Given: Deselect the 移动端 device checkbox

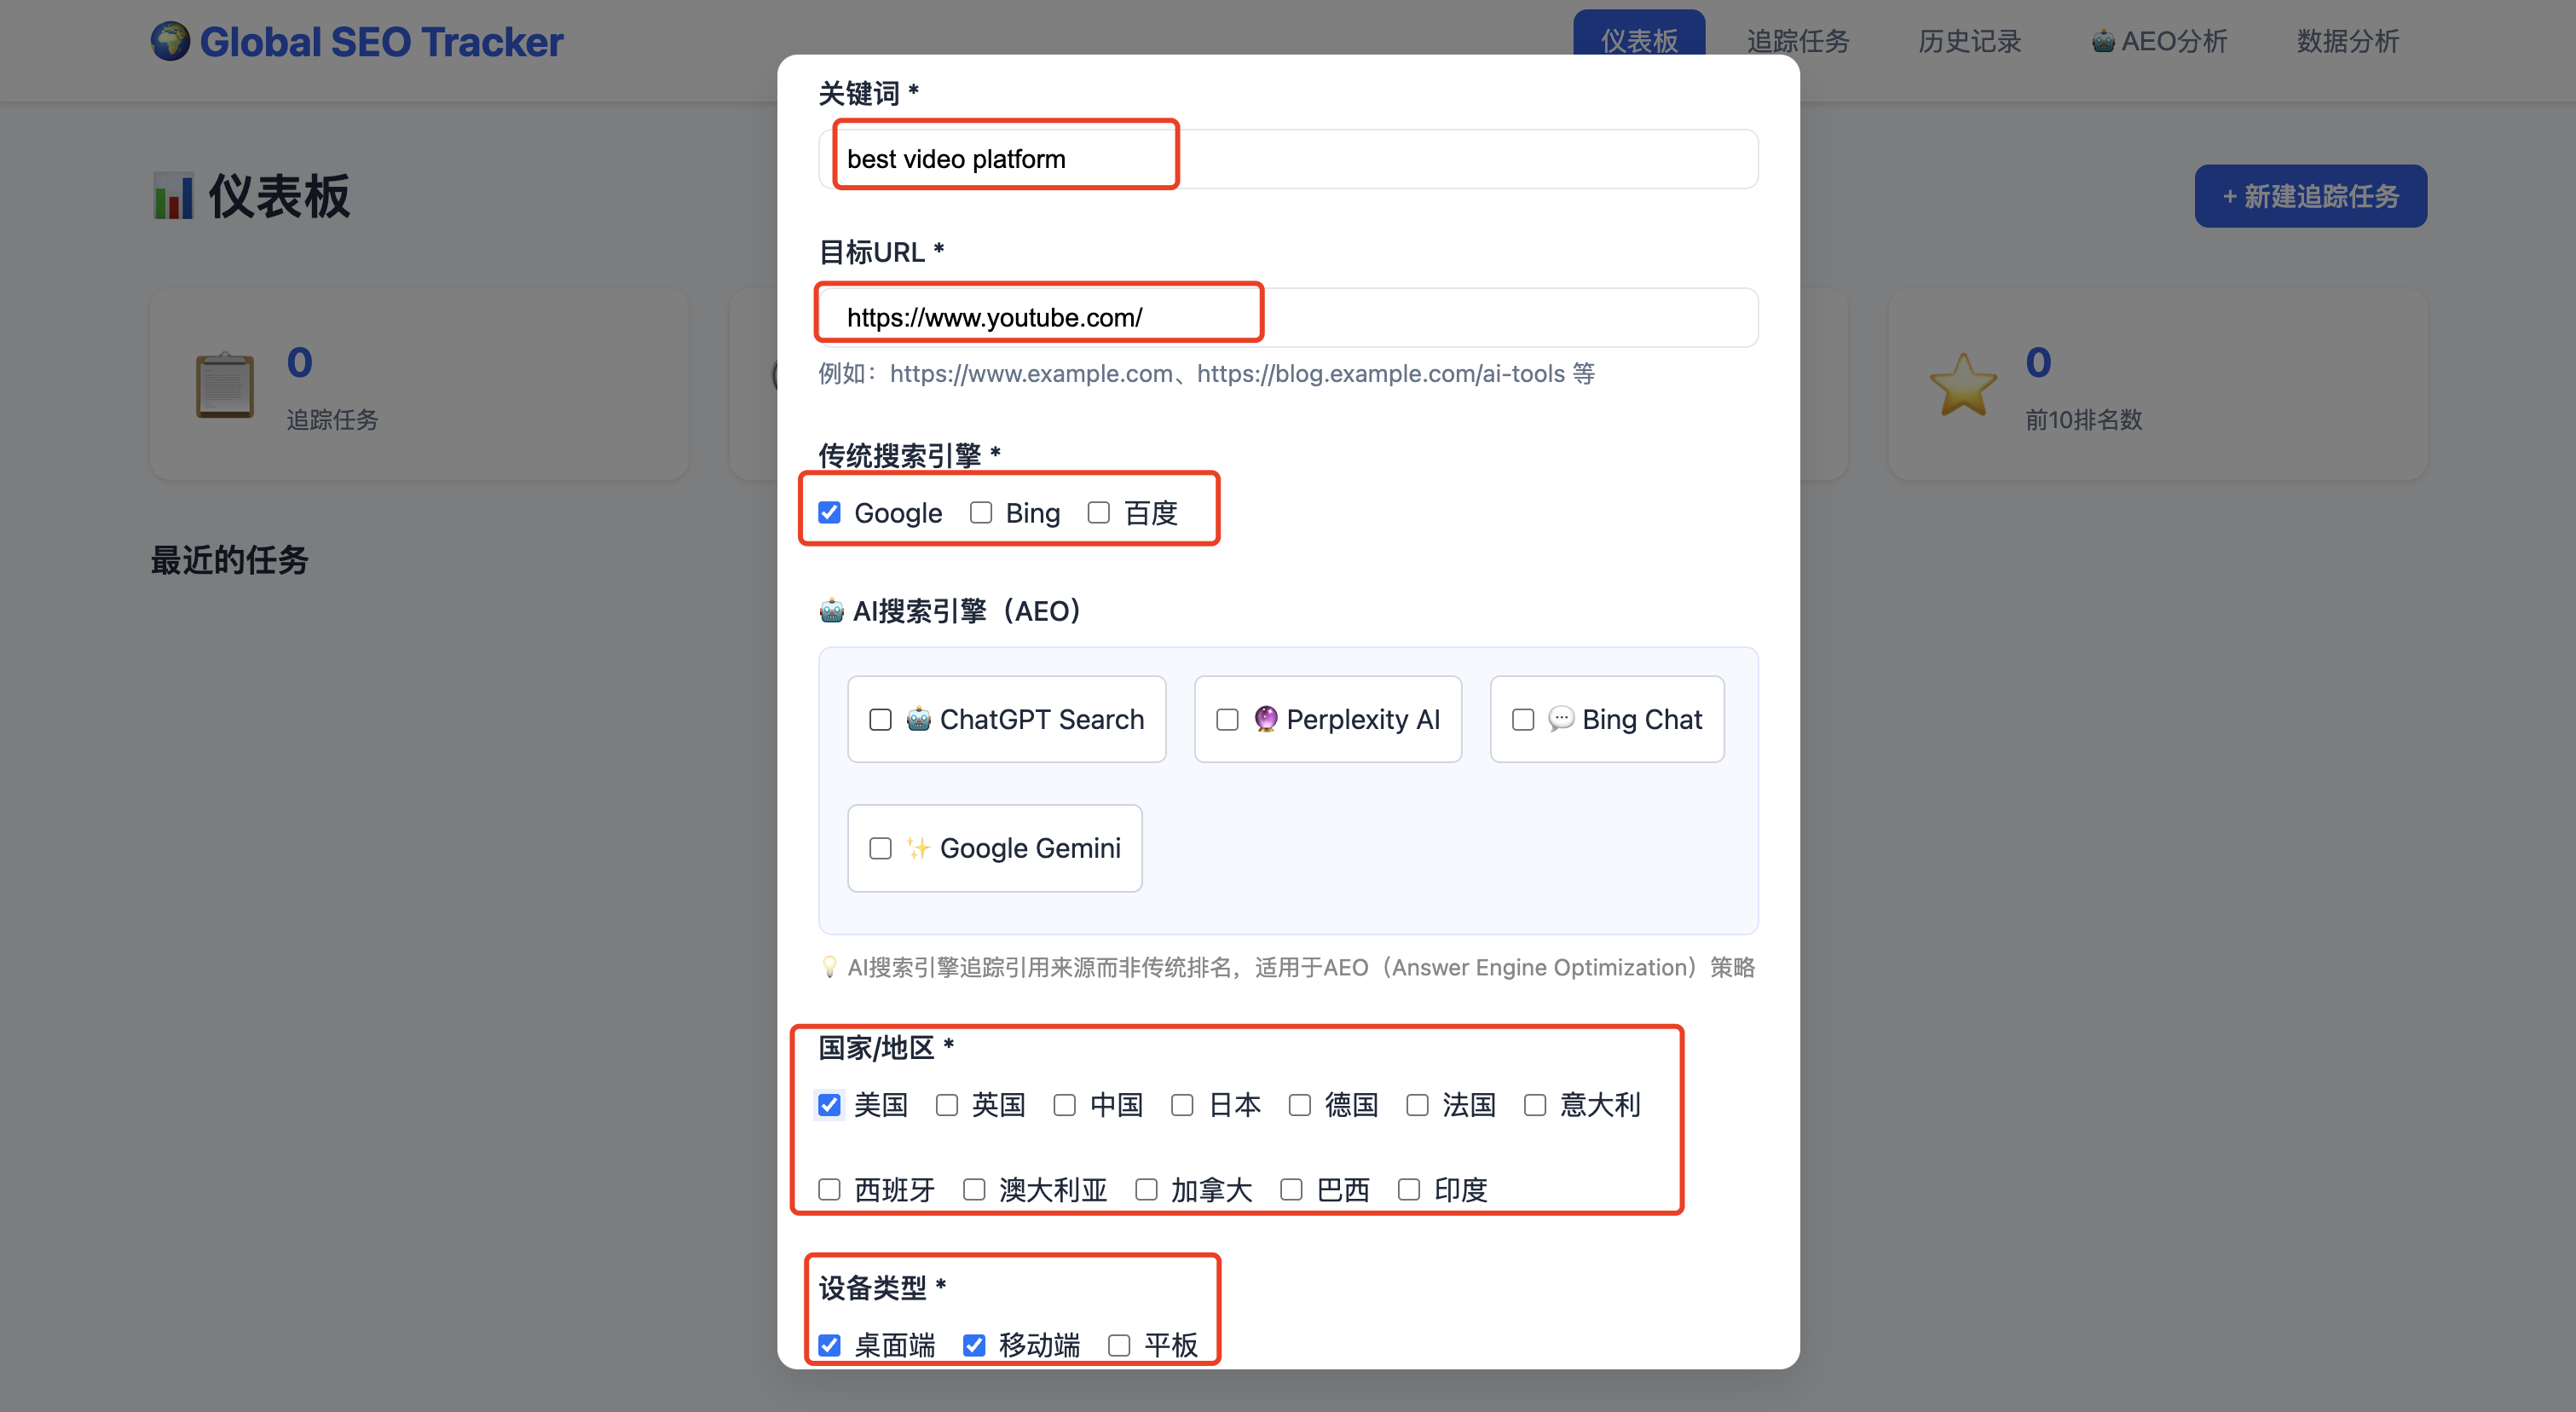Looking at the screenshot, I should point(974,1345).
